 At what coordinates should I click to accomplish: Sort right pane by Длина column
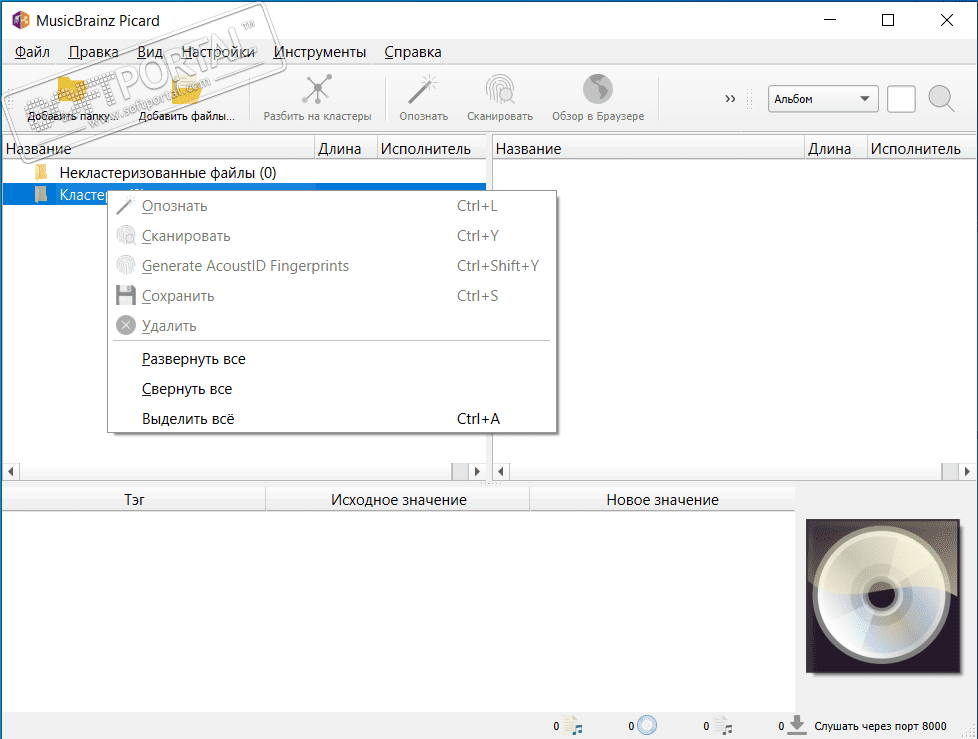coord(836,149)
